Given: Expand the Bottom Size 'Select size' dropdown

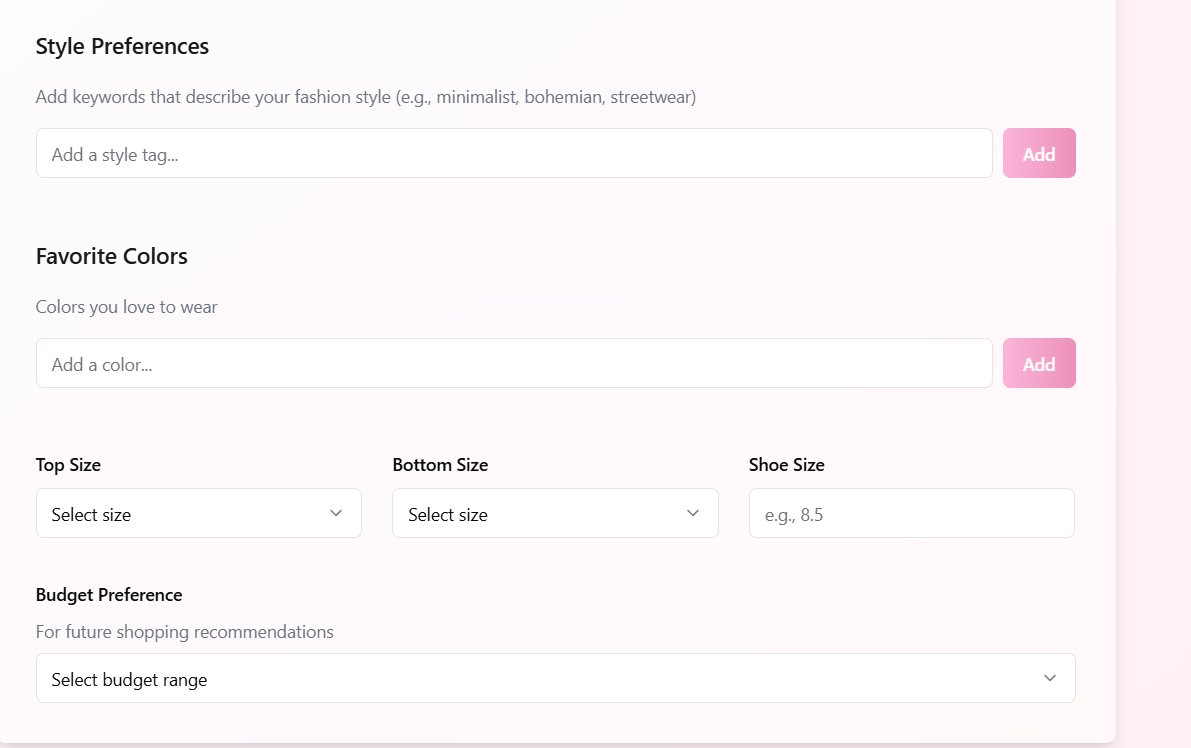Looking at the screenshot, I should click(554, 514).
